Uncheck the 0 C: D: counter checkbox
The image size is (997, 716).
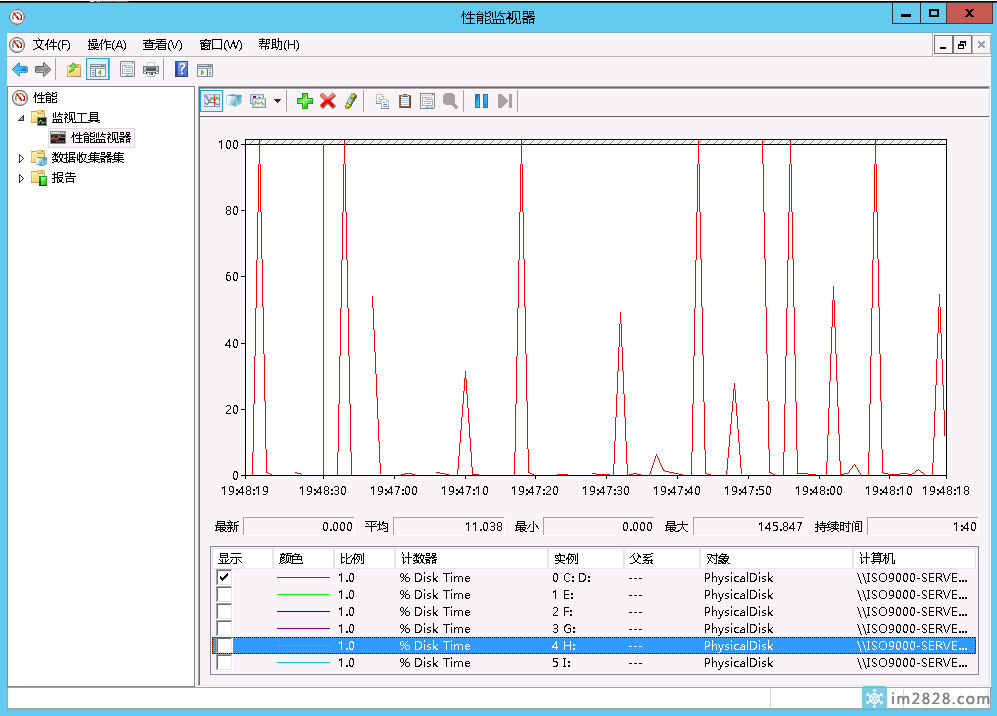click(x=224, y=578)
